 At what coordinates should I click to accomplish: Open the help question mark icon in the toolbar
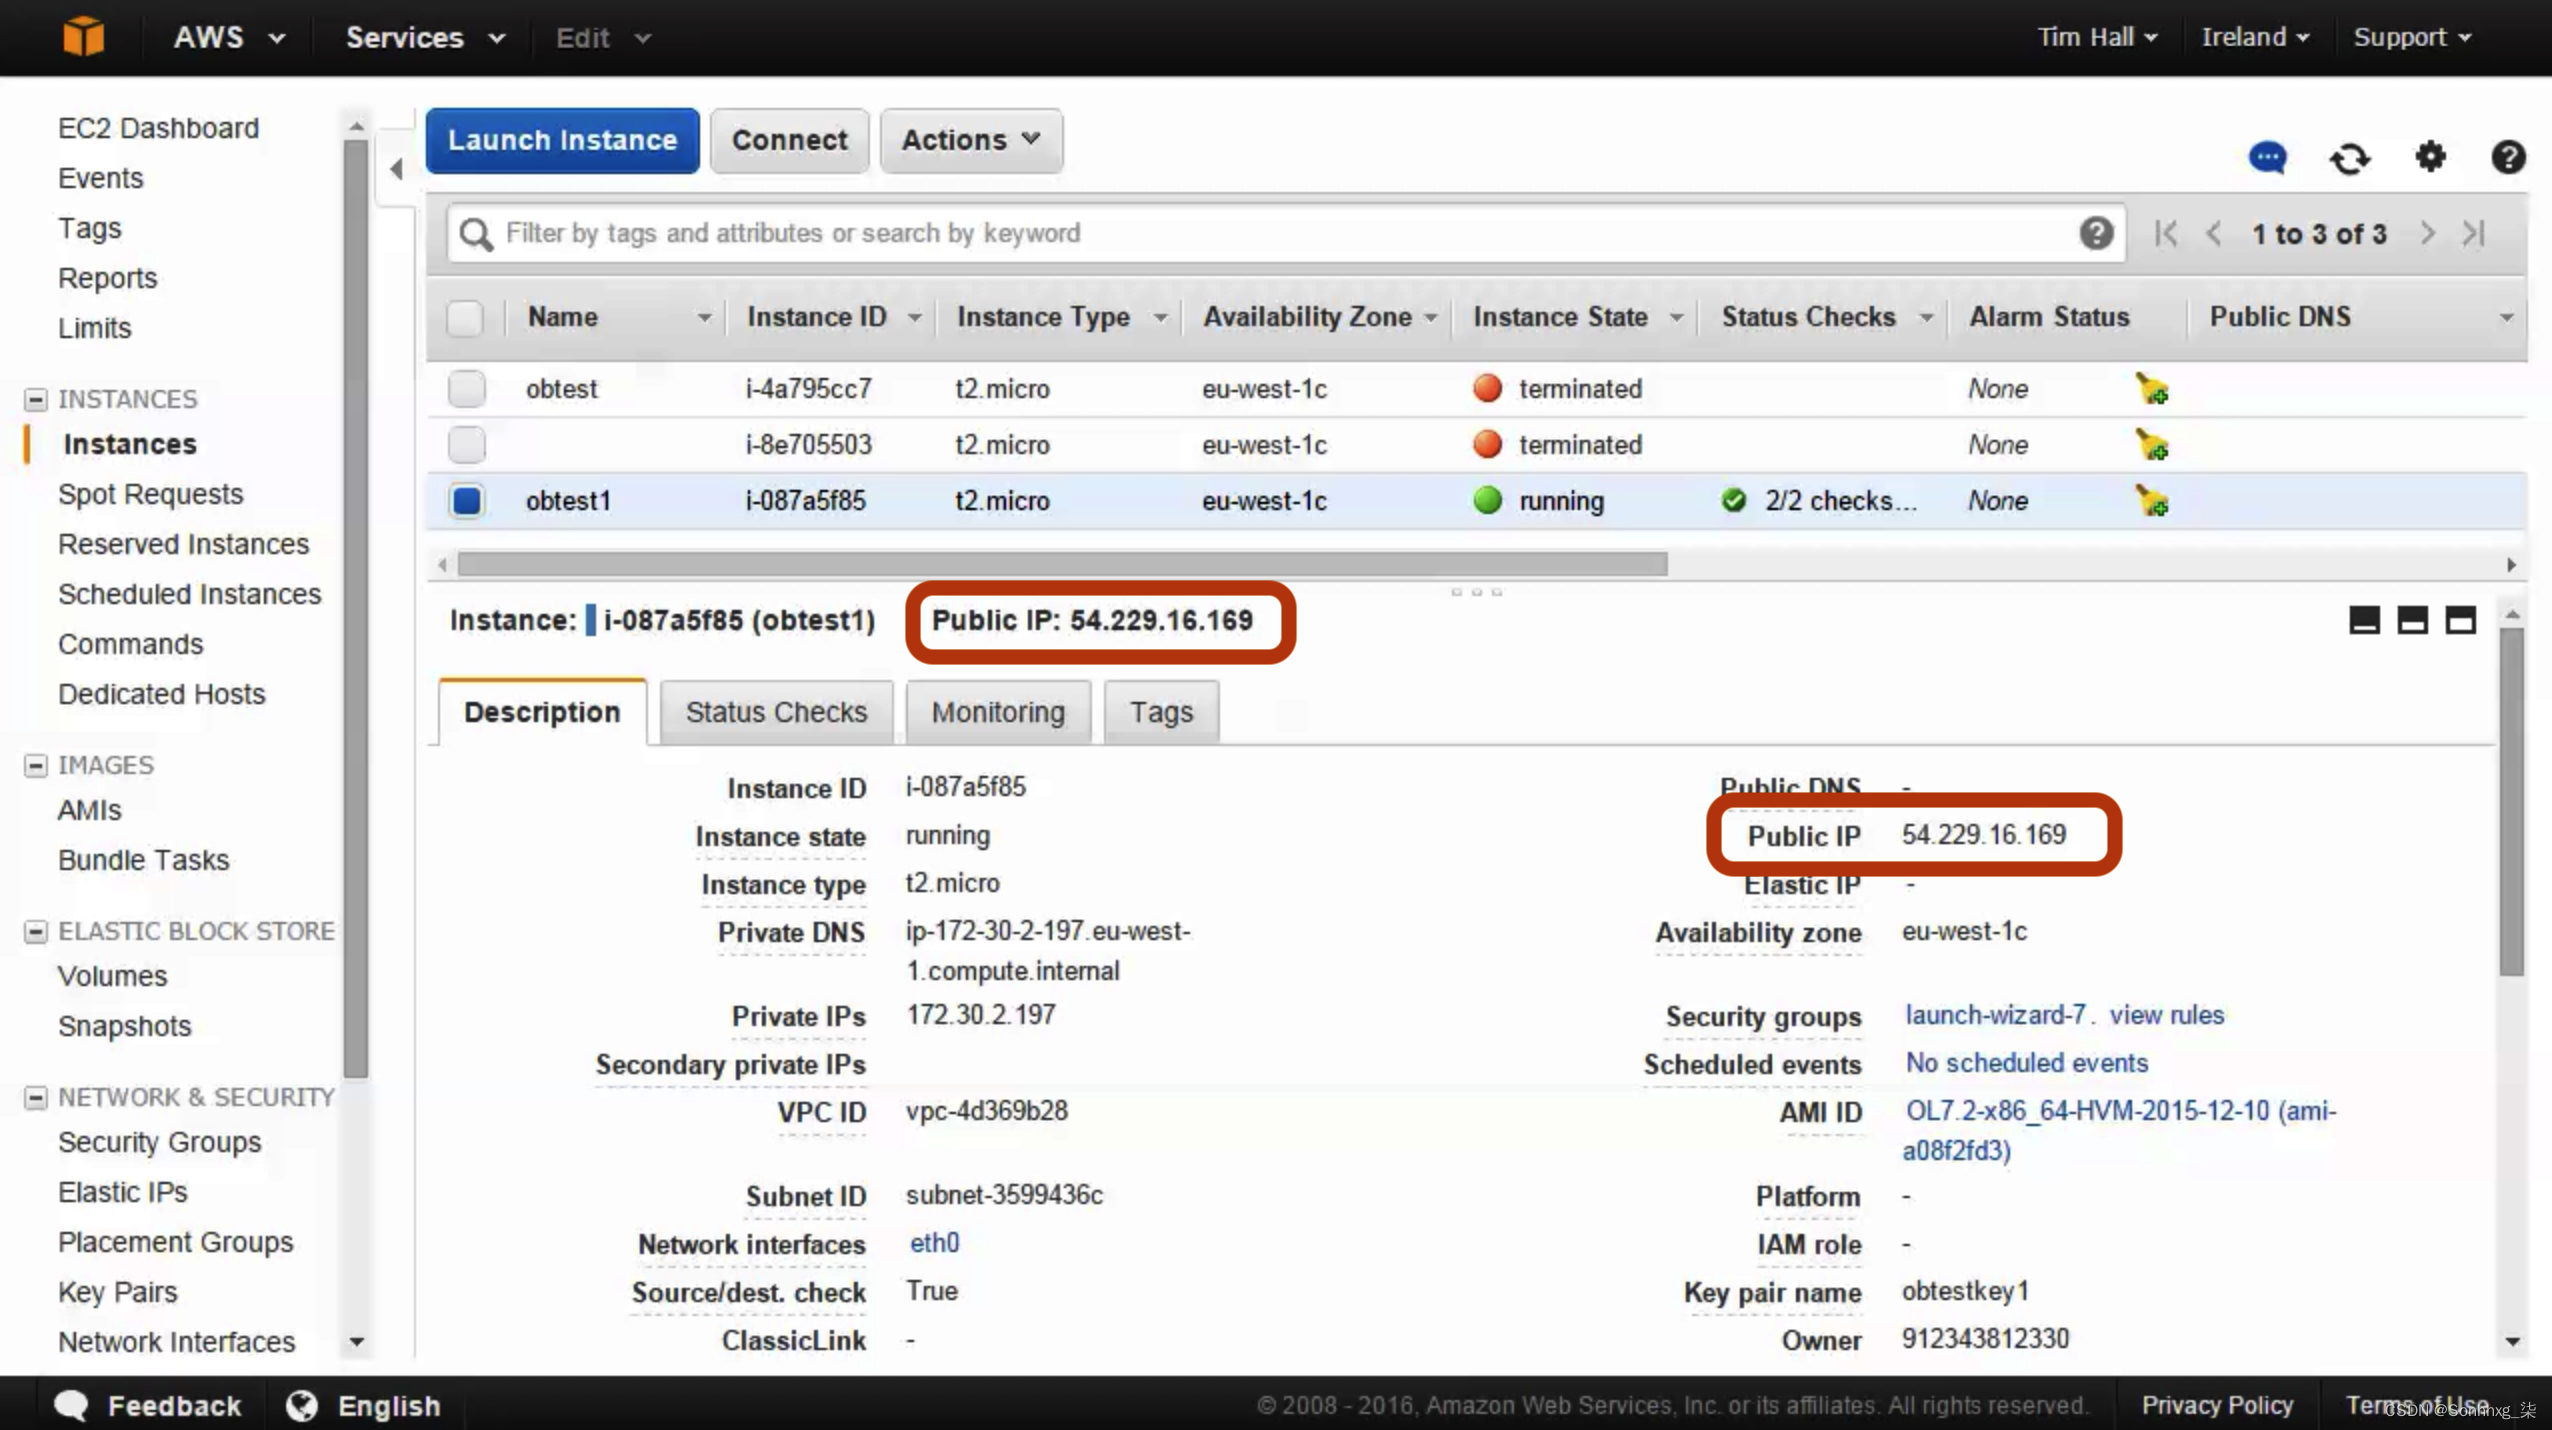[2508, 157]
